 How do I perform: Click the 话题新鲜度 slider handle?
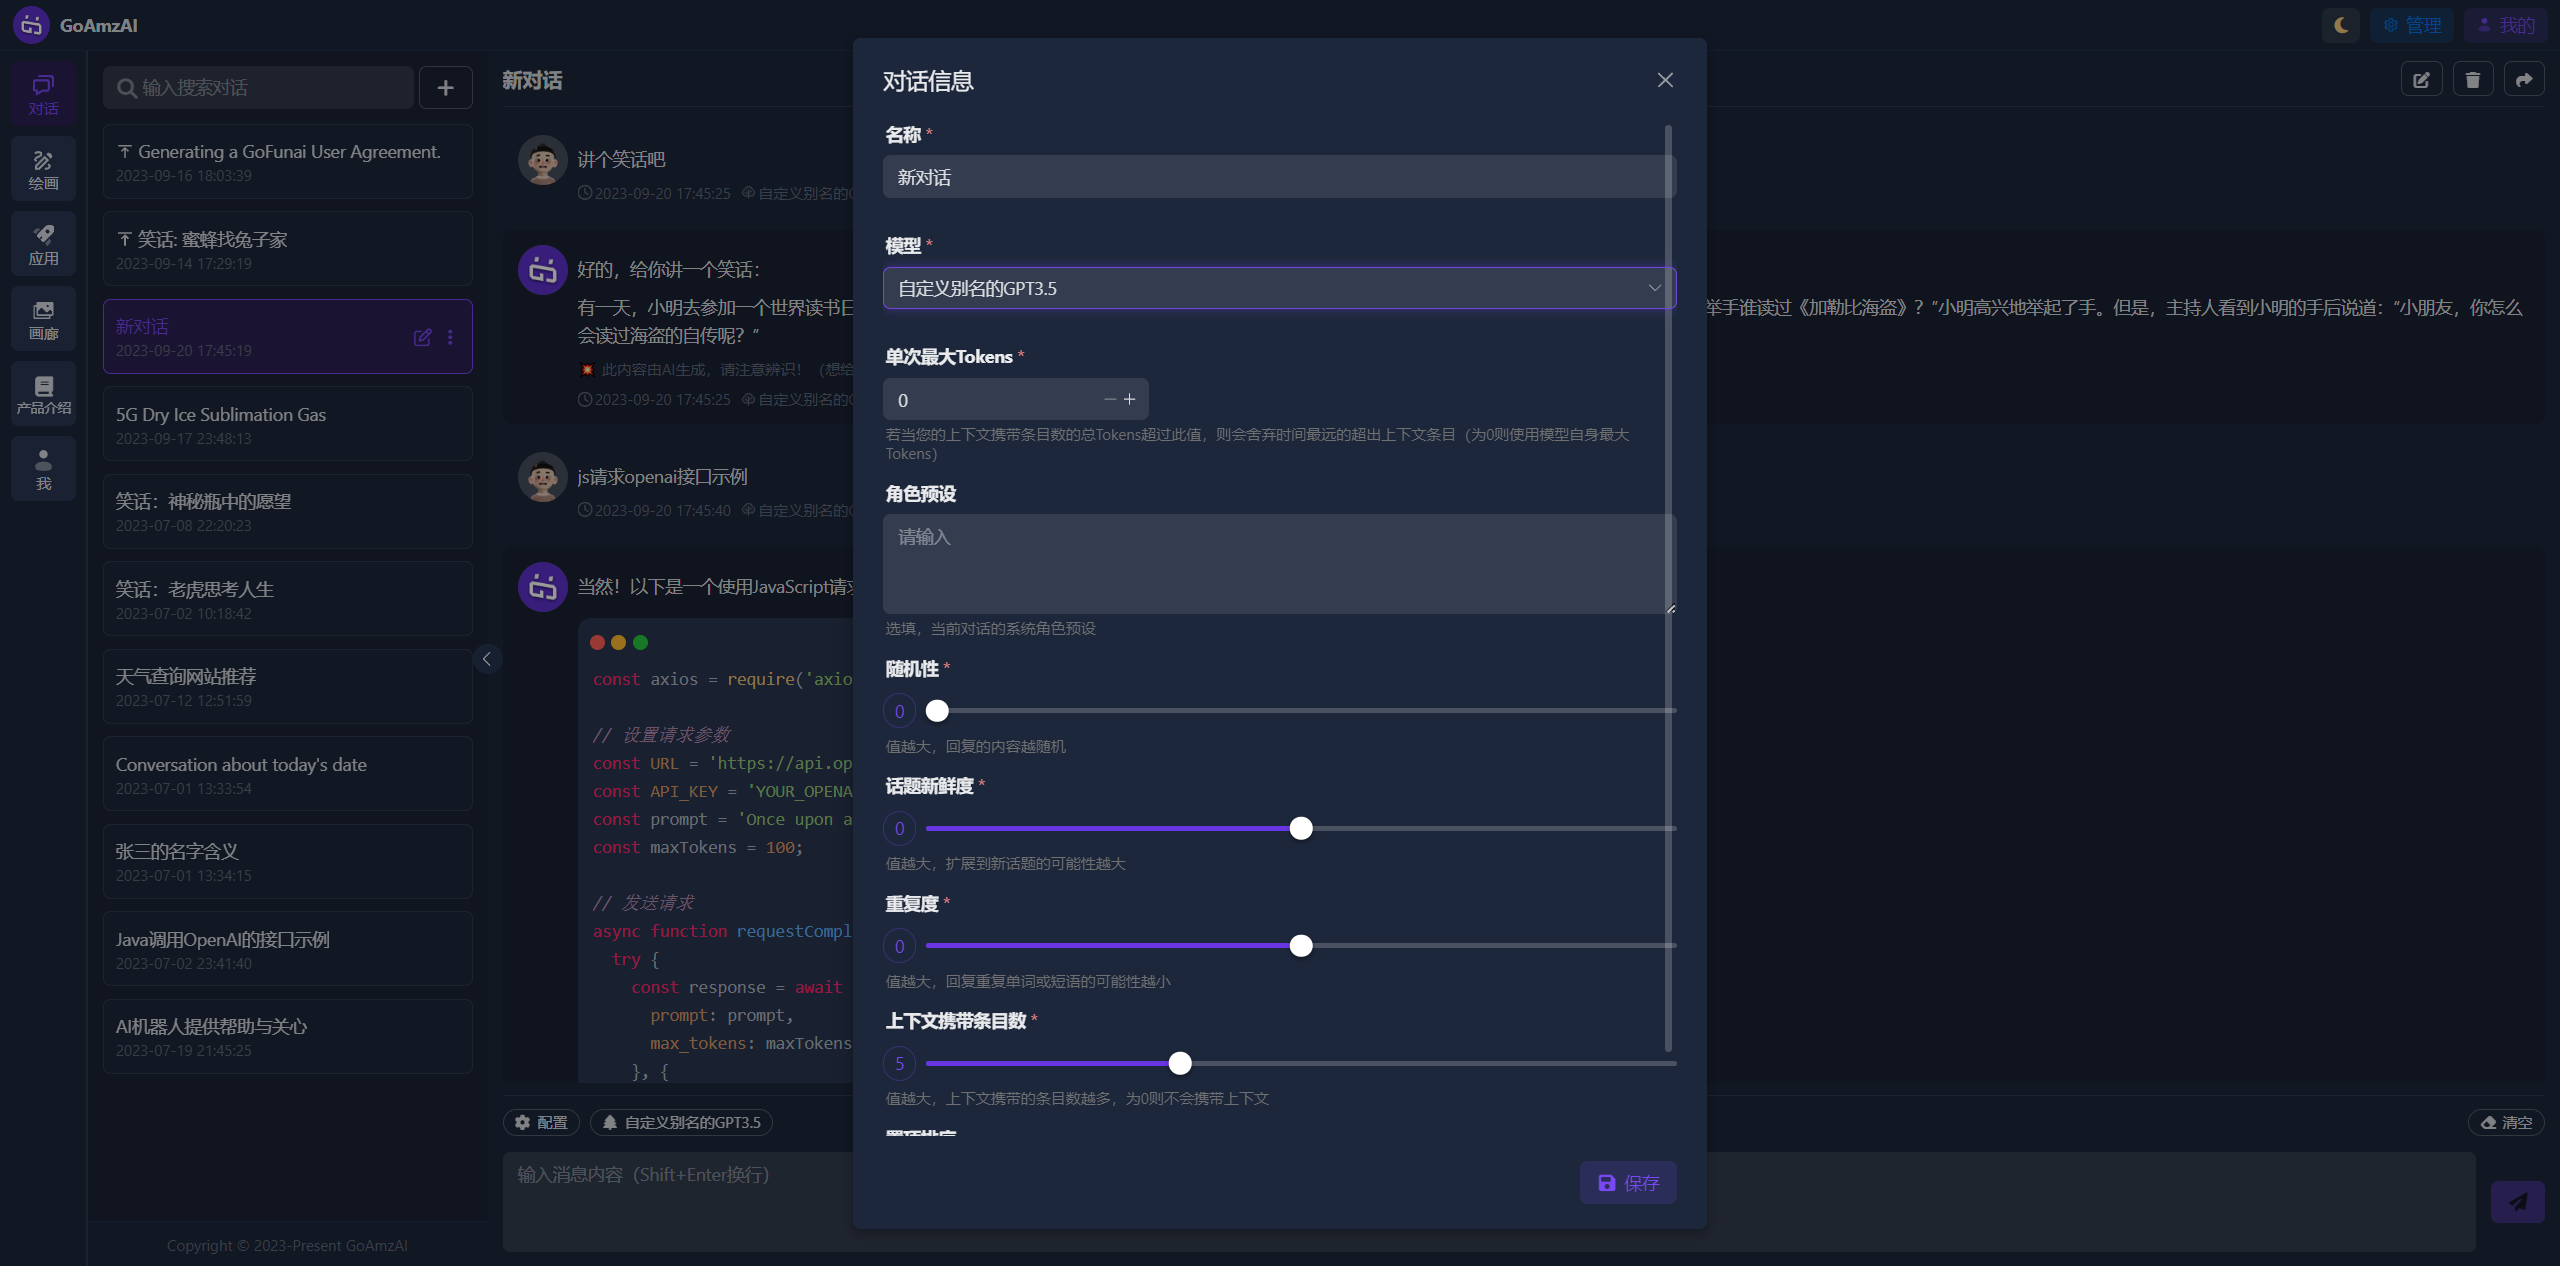pos(1300,828)
